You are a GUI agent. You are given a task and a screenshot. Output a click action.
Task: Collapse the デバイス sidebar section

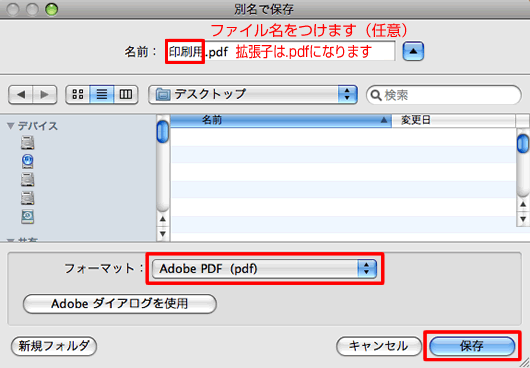(x=10, y=126)
